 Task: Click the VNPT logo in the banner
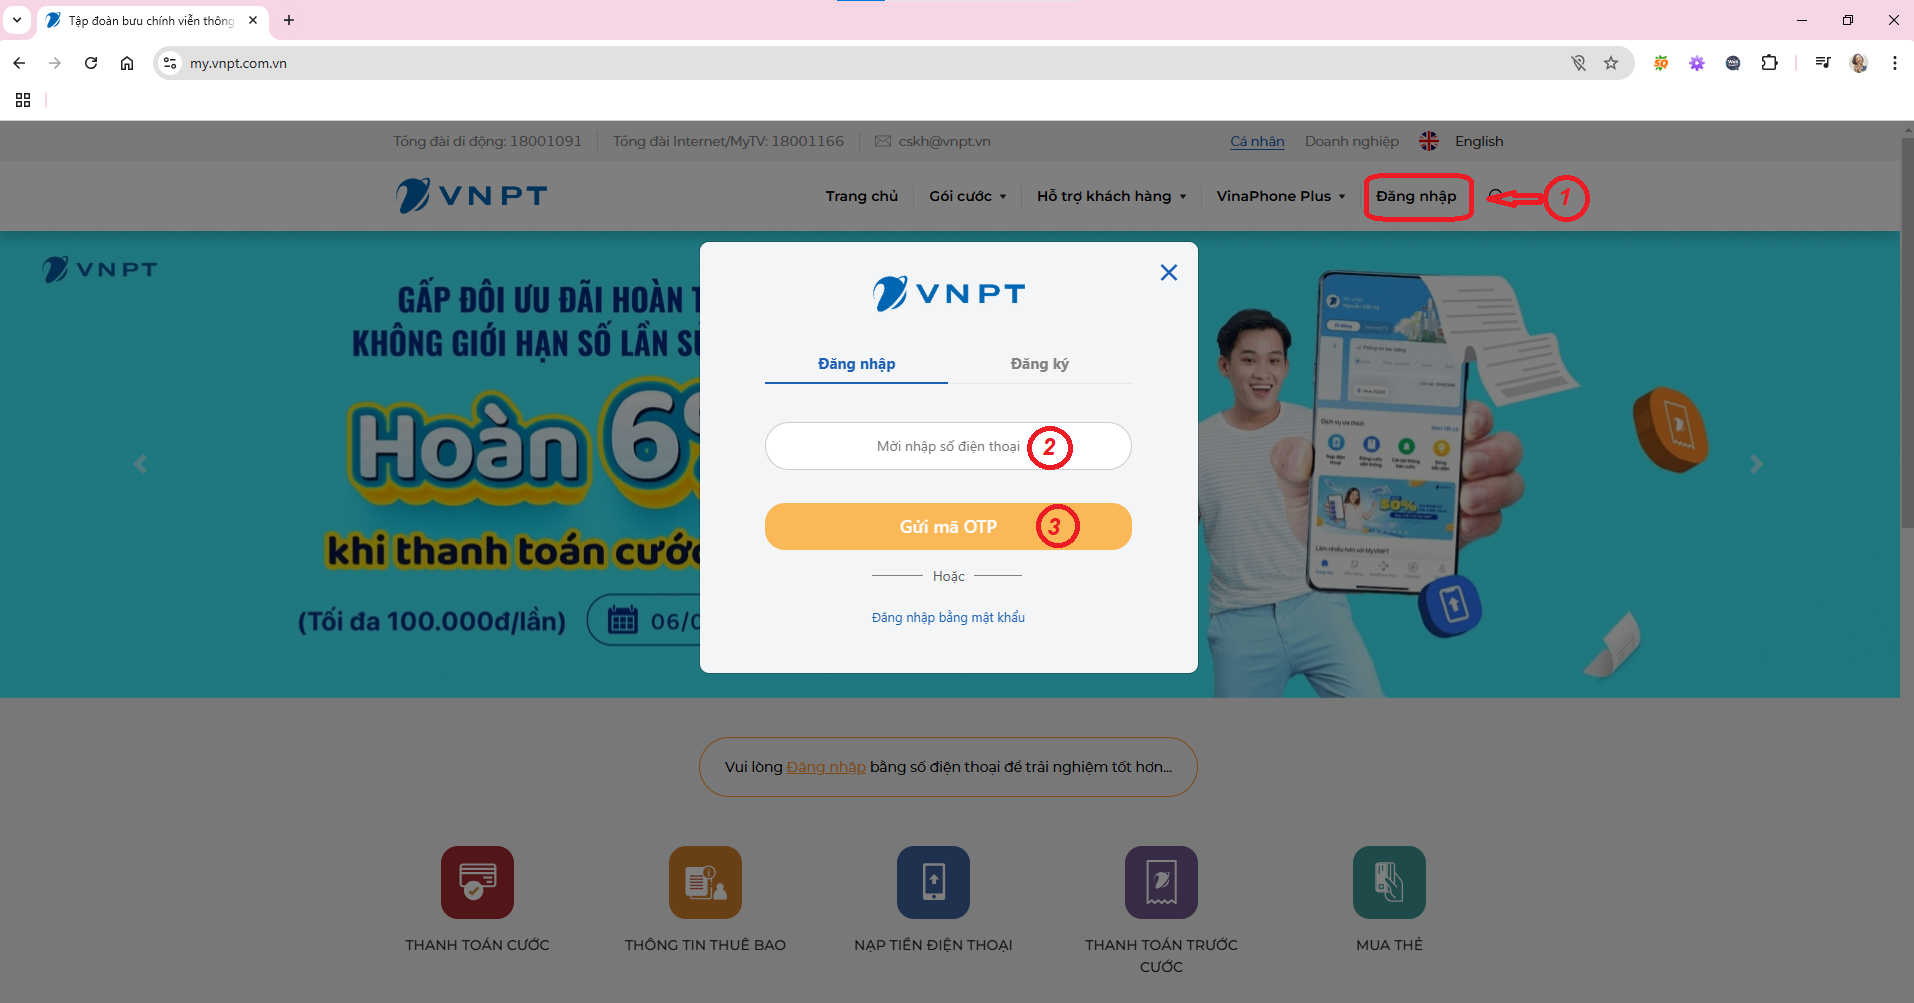coord(100,269)
